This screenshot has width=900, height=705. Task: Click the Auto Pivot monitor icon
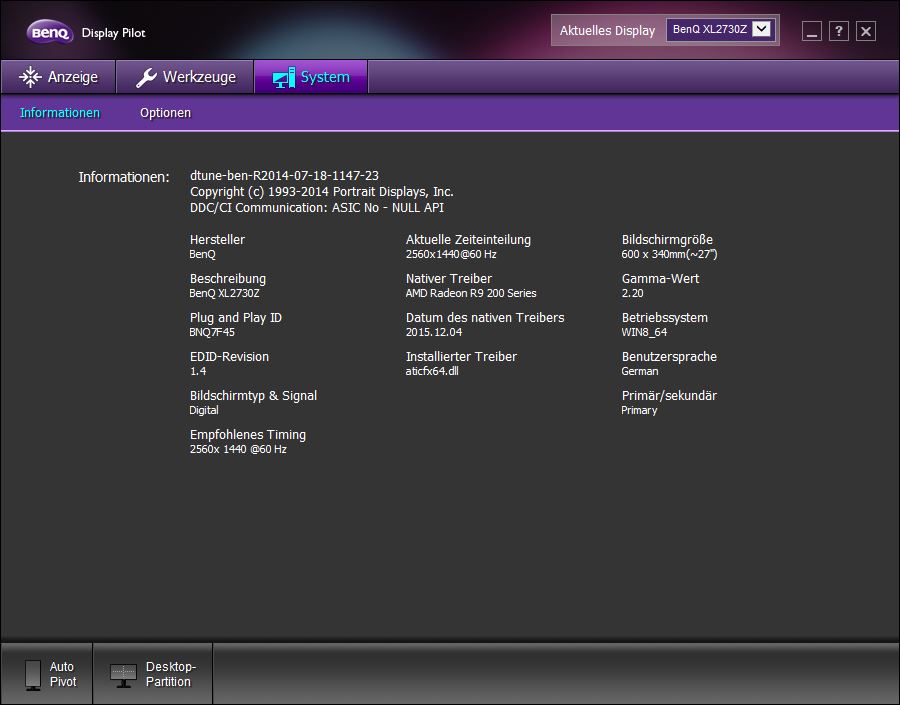click(x=33, y=675)
